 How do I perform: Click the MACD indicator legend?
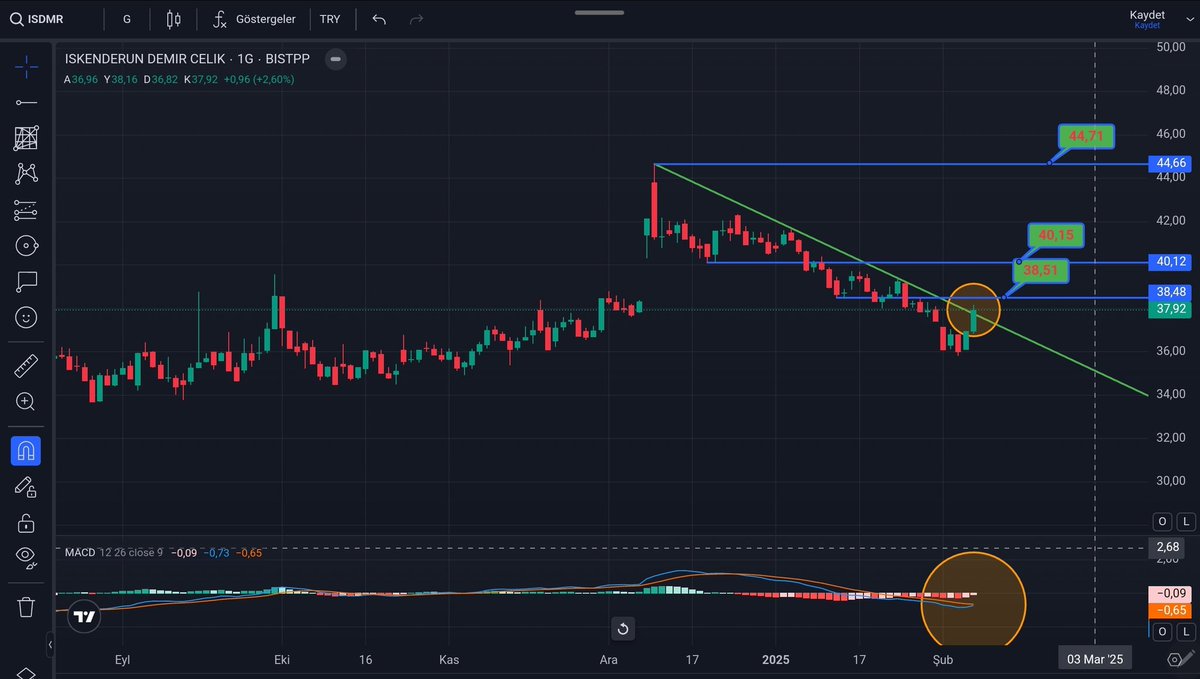(x=162, y=553)
